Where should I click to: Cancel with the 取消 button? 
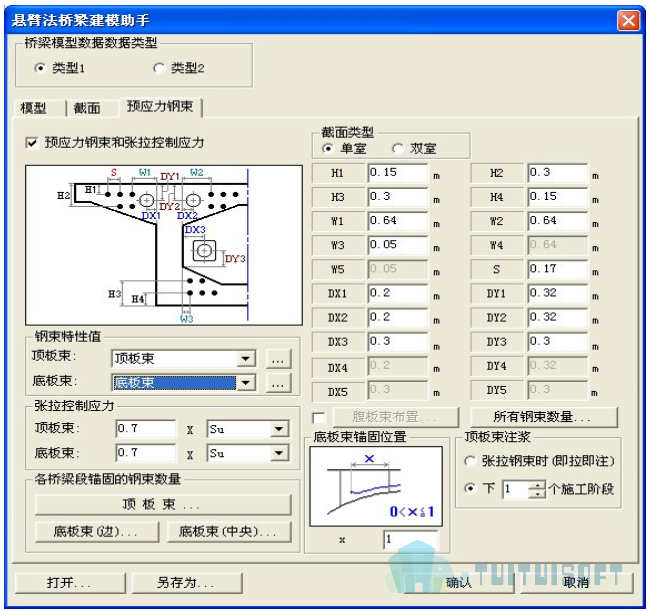pos(577,583)
